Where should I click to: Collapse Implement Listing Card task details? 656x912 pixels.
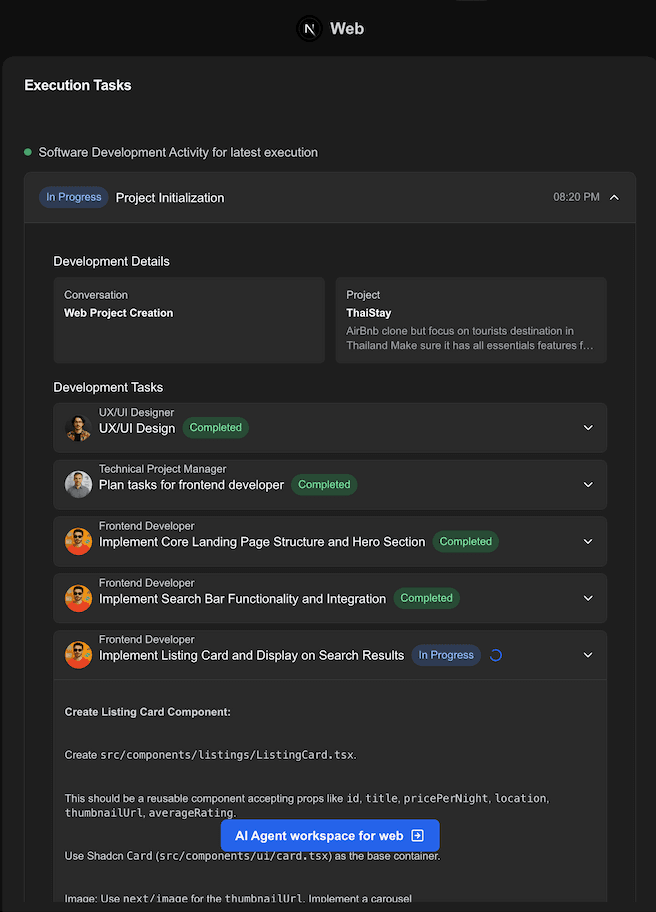pos(588,656)
